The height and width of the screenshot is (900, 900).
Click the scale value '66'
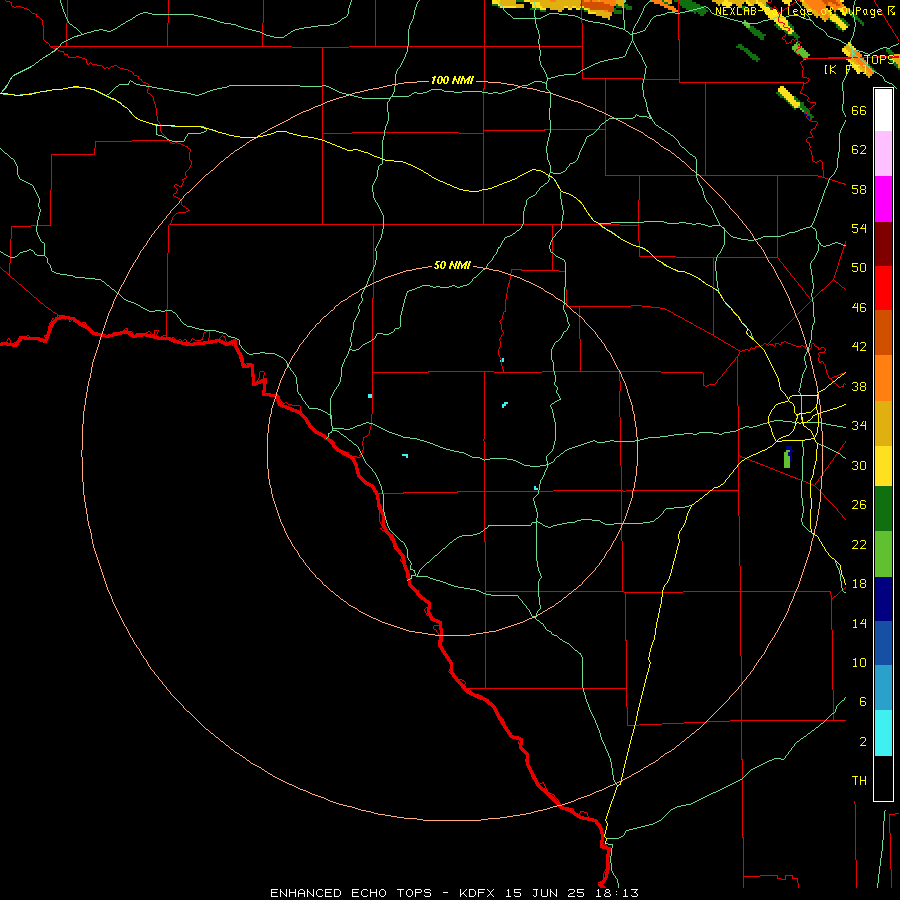click(859, 110)
